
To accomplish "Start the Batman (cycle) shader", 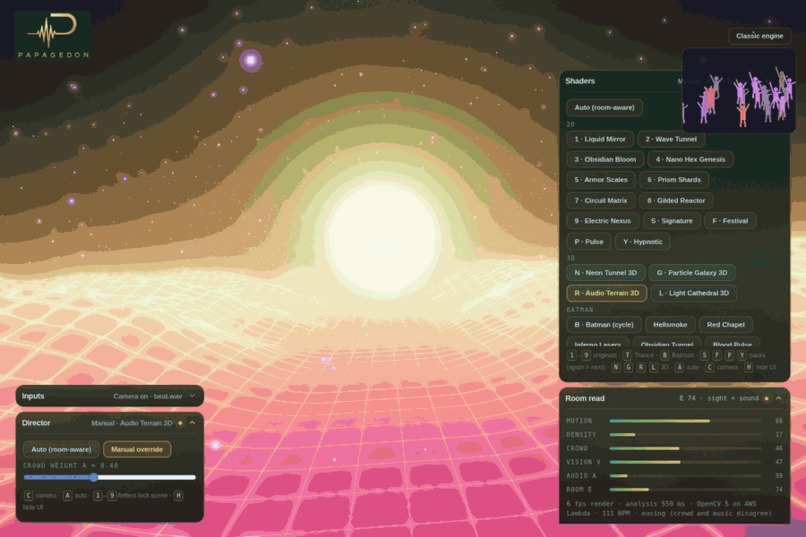I will coord(604,325).
